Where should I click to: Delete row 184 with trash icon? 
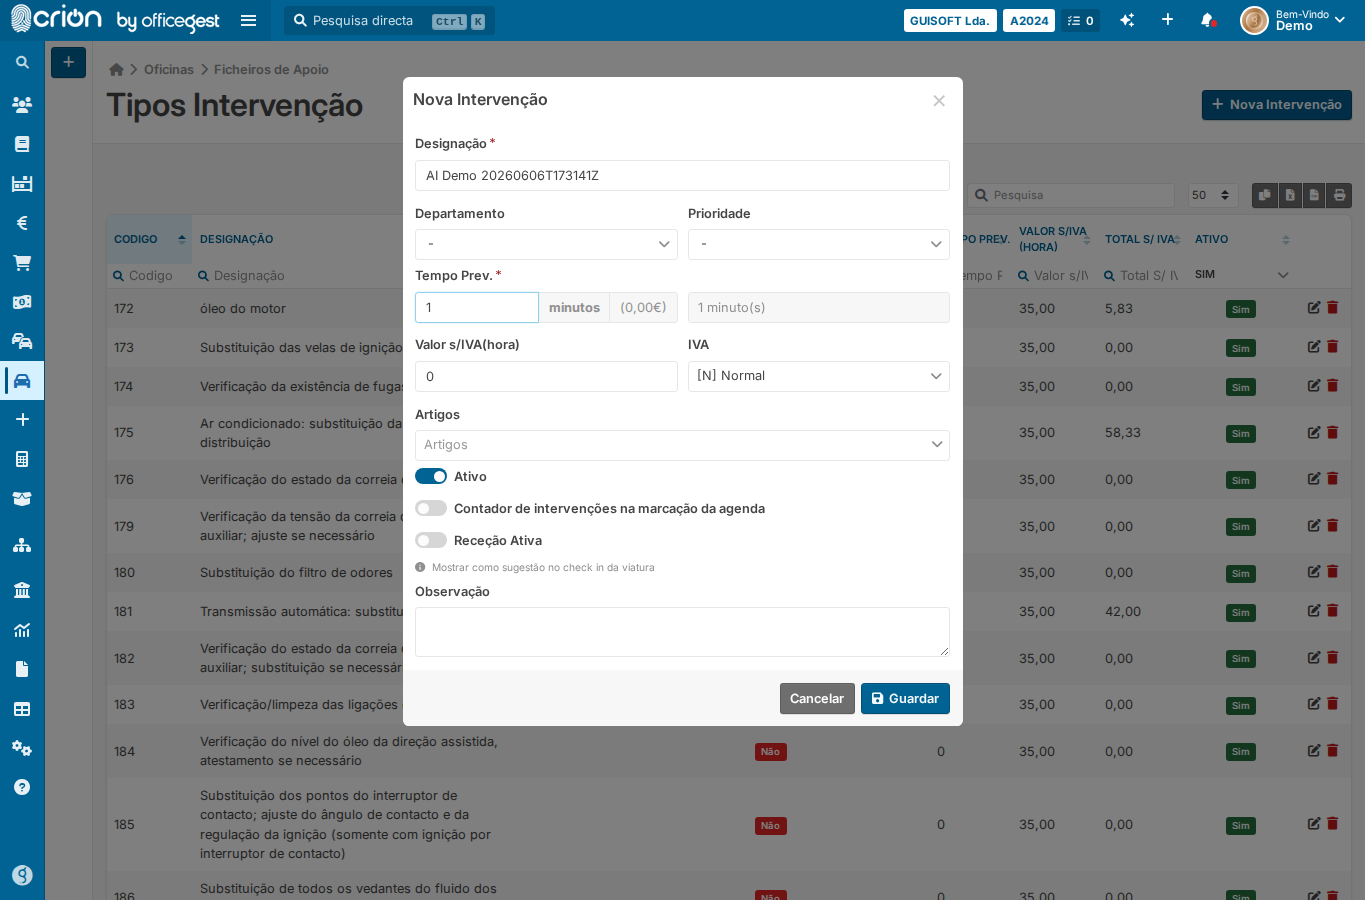tap(1332, 751)
